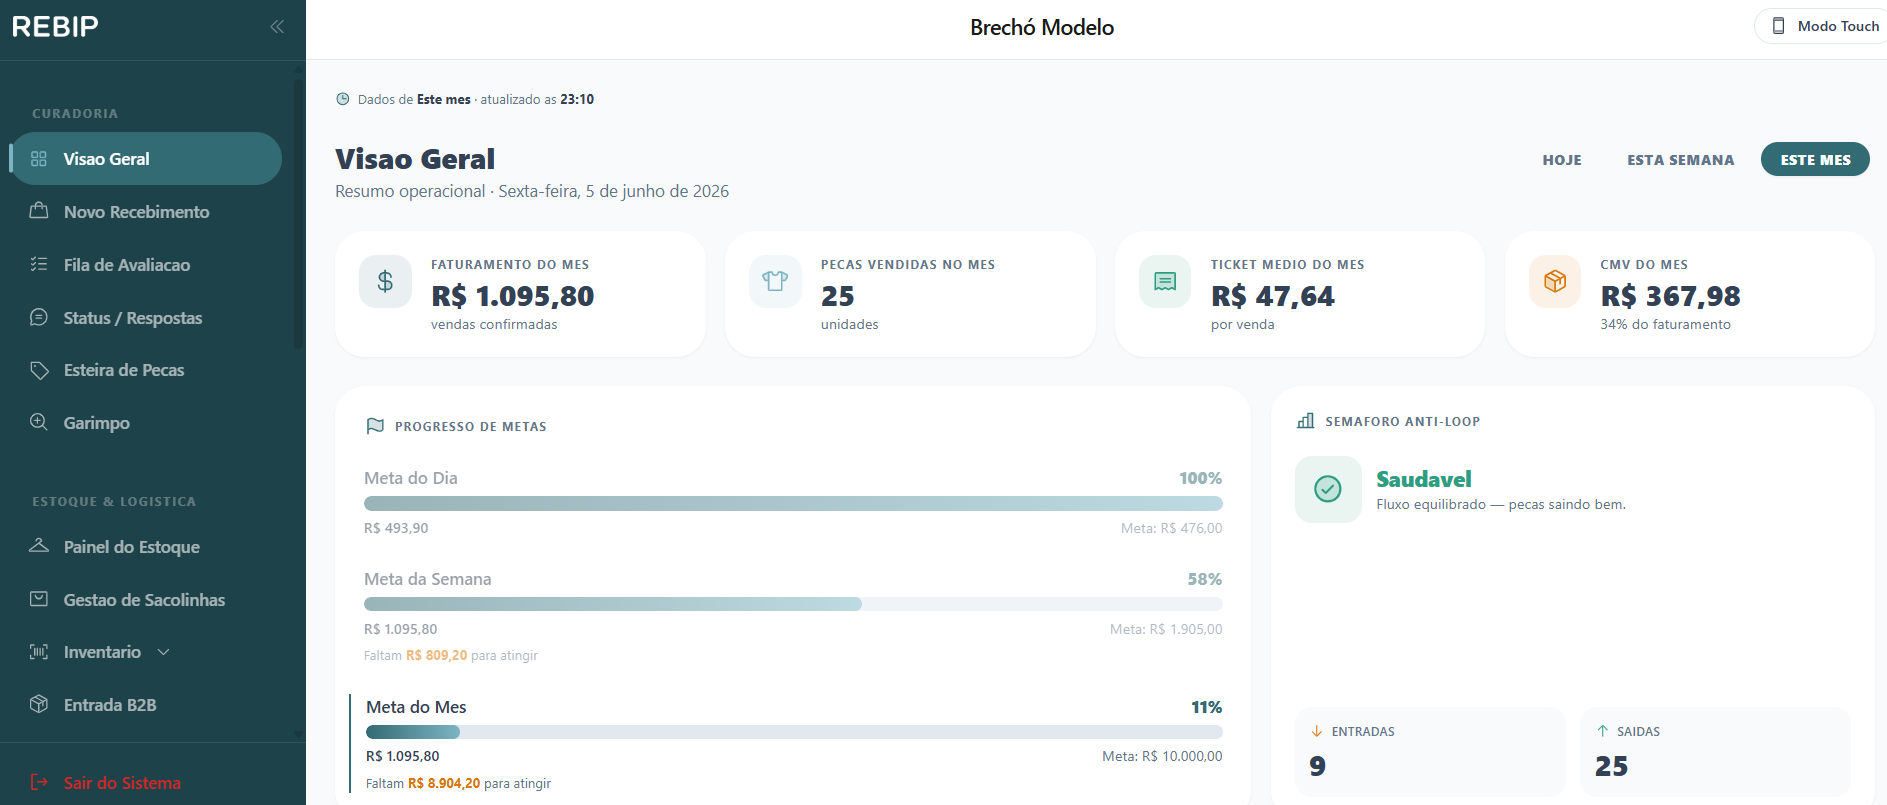
Task: Click the Meta da Semana progress bar
Action: (x=793, y=604)
